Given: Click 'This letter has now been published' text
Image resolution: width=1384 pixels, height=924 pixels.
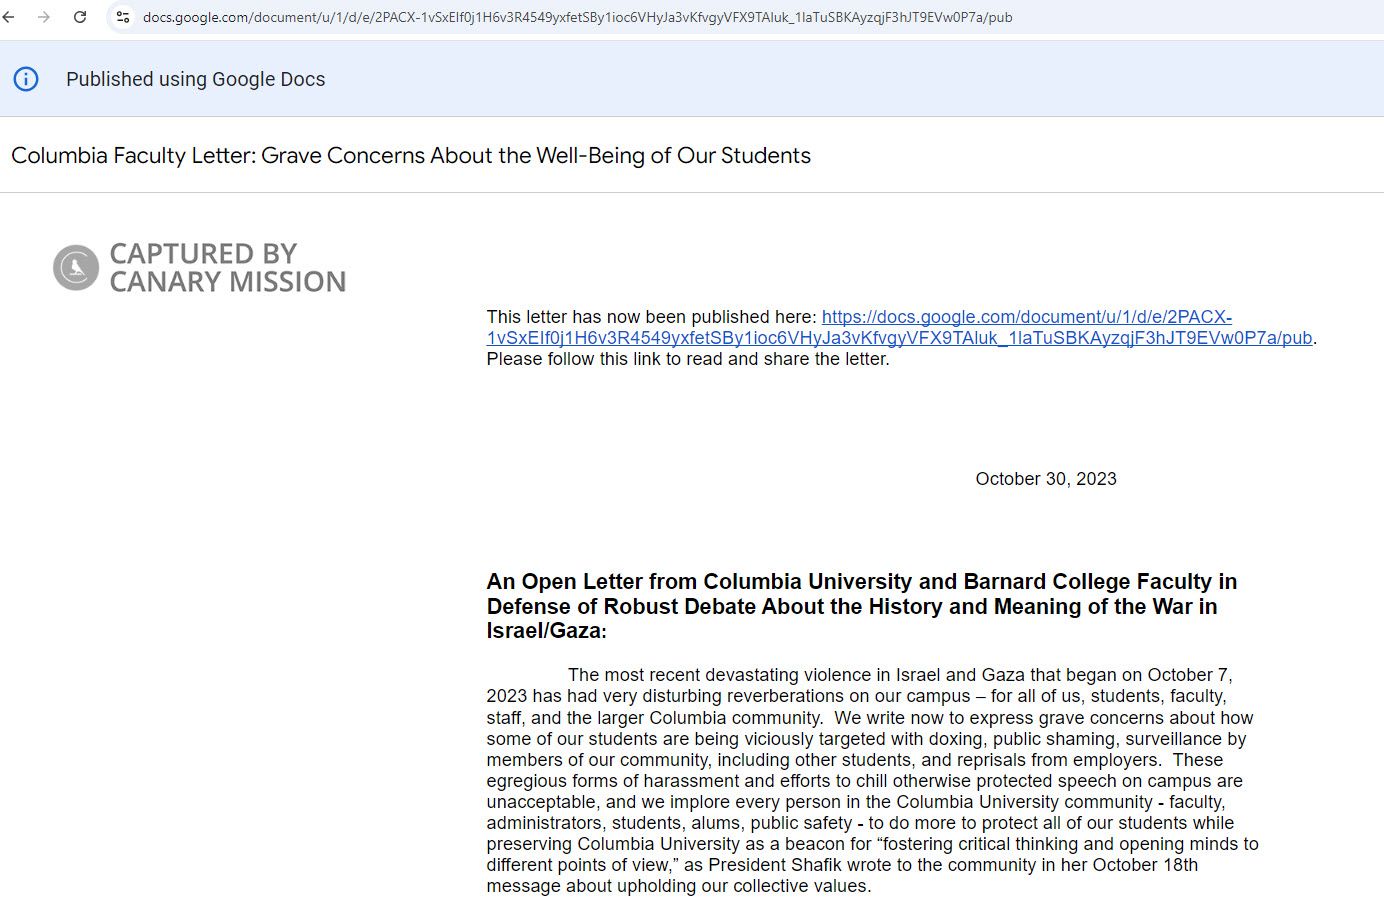Looking at the screenshot, I should pyautogui.click(x=651, y=317).
